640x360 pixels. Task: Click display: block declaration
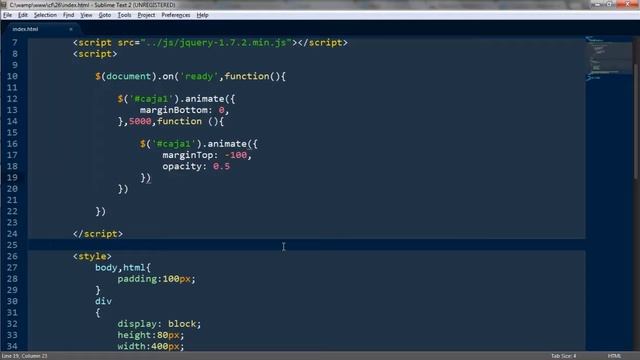point(159,324)
